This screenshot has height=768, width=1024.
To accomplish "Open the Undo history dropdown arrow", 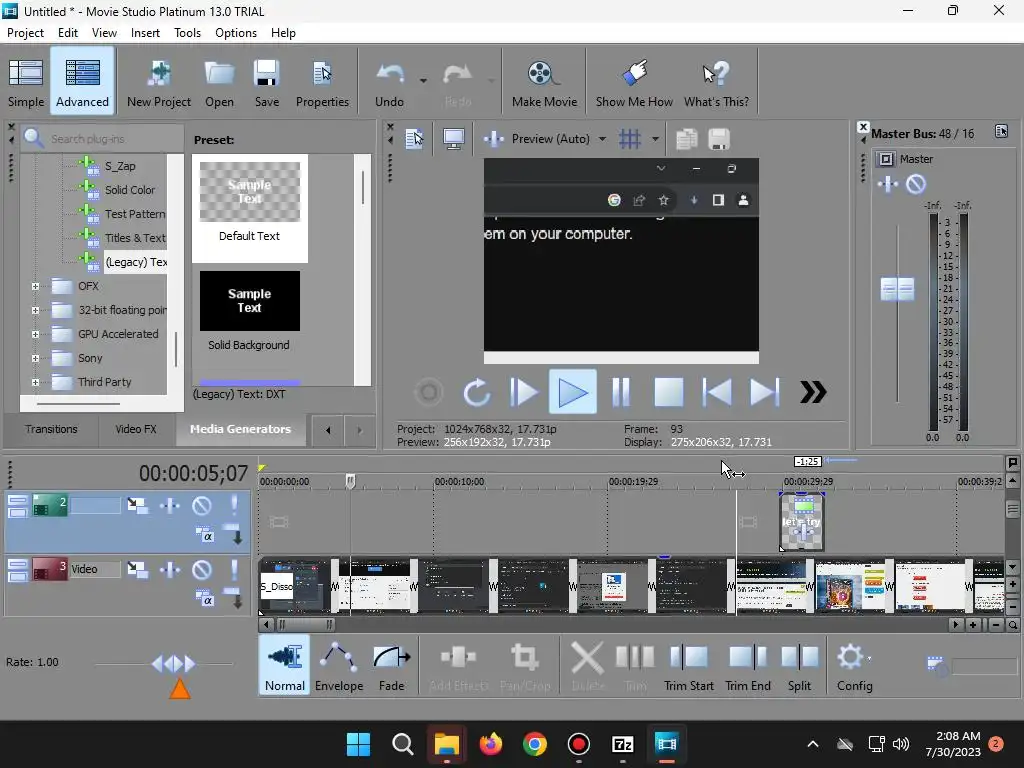I will click(x=423, y=81).
